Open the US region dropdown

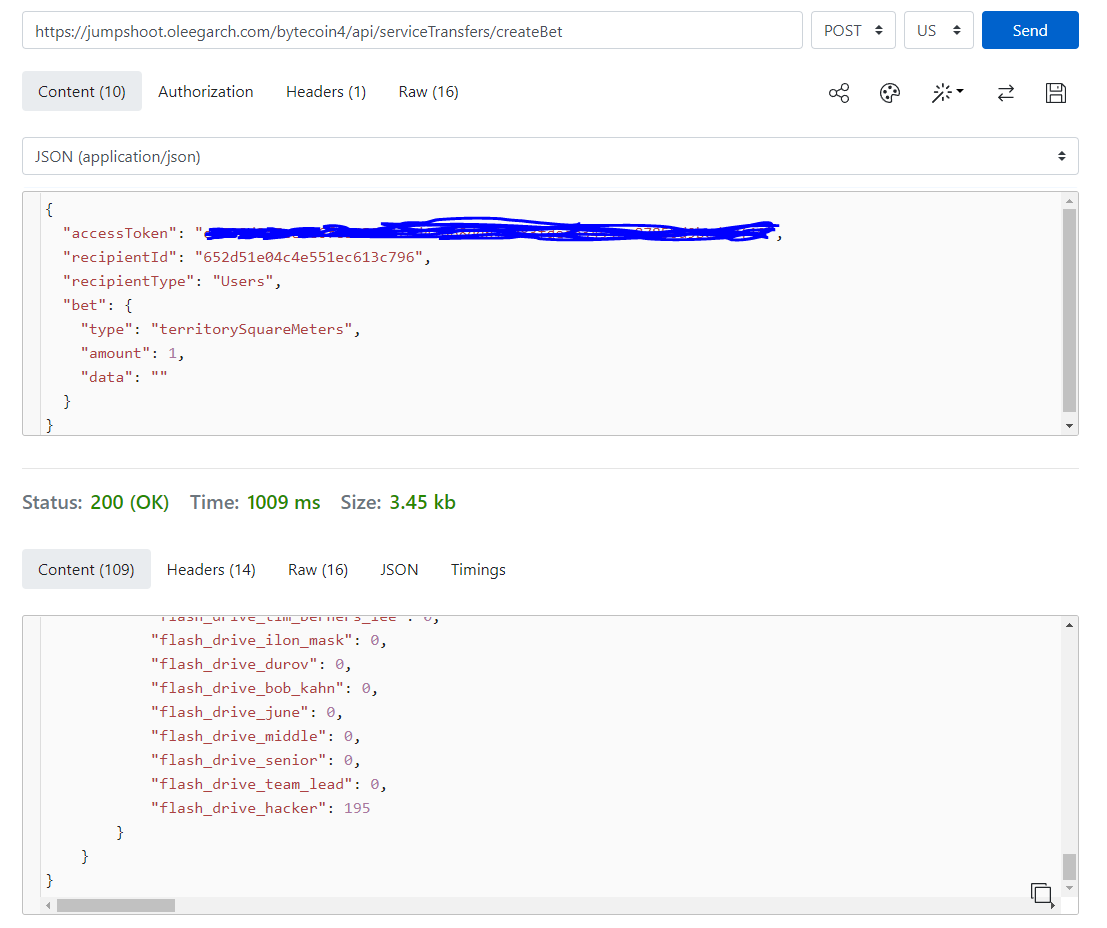[938, 30]
